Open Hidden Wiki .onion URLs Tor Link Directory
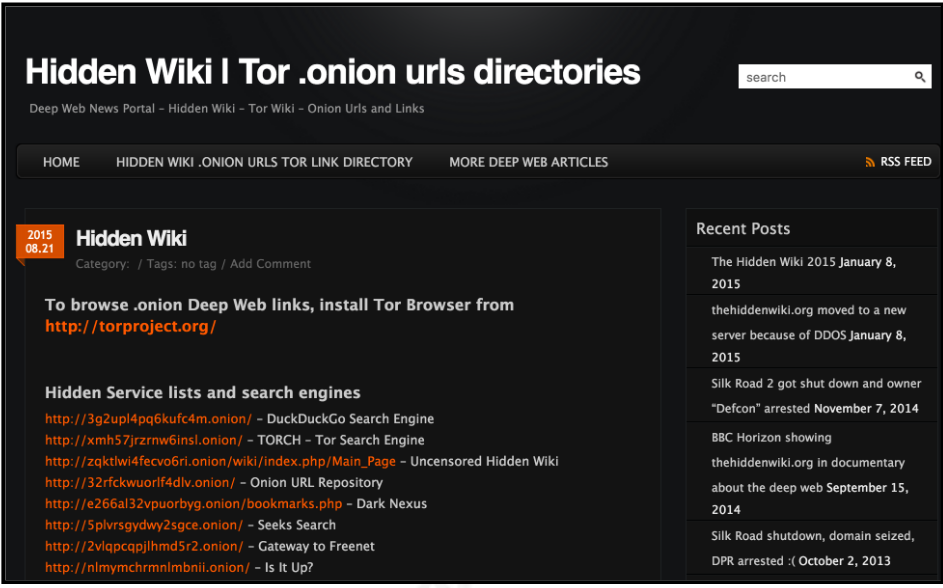The height and width of the screenshot is (588, 943). pyautogui.click(x=264, y=162)
